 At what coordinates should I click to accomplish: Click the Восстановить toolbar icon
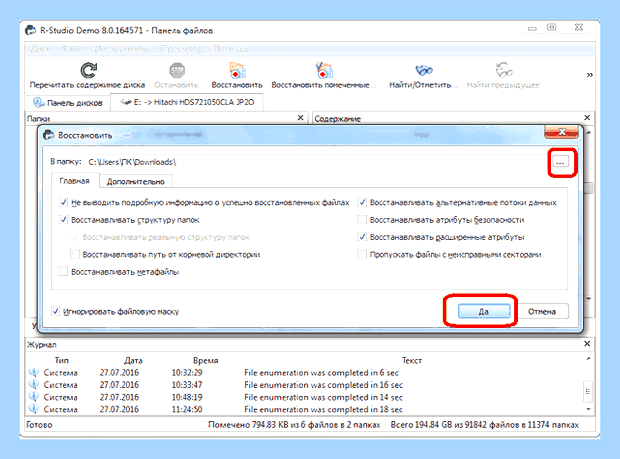pos(237,70)
